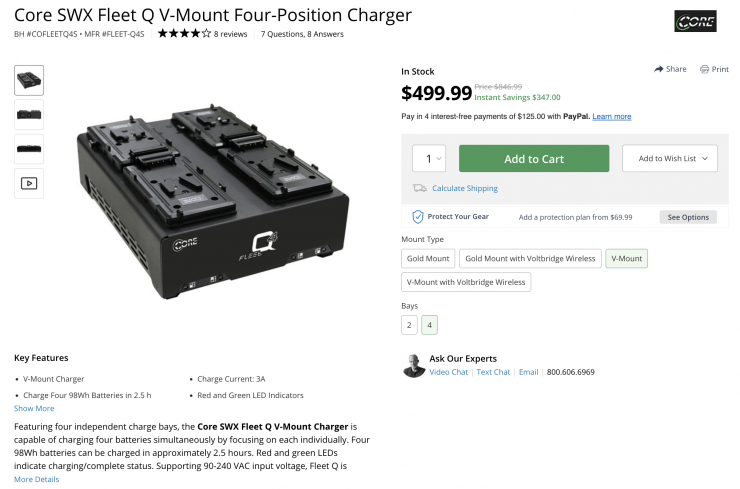The height and width of the screenshot is (489, 740).
Task: Expand key features with Show More
Action: click(x=34, y=408)
